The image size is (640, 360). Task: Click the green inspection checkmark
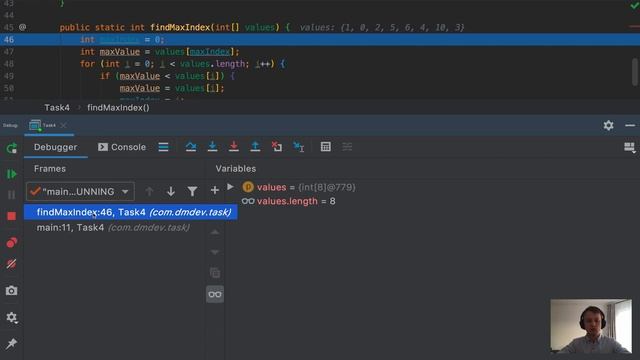click(635, 5)
